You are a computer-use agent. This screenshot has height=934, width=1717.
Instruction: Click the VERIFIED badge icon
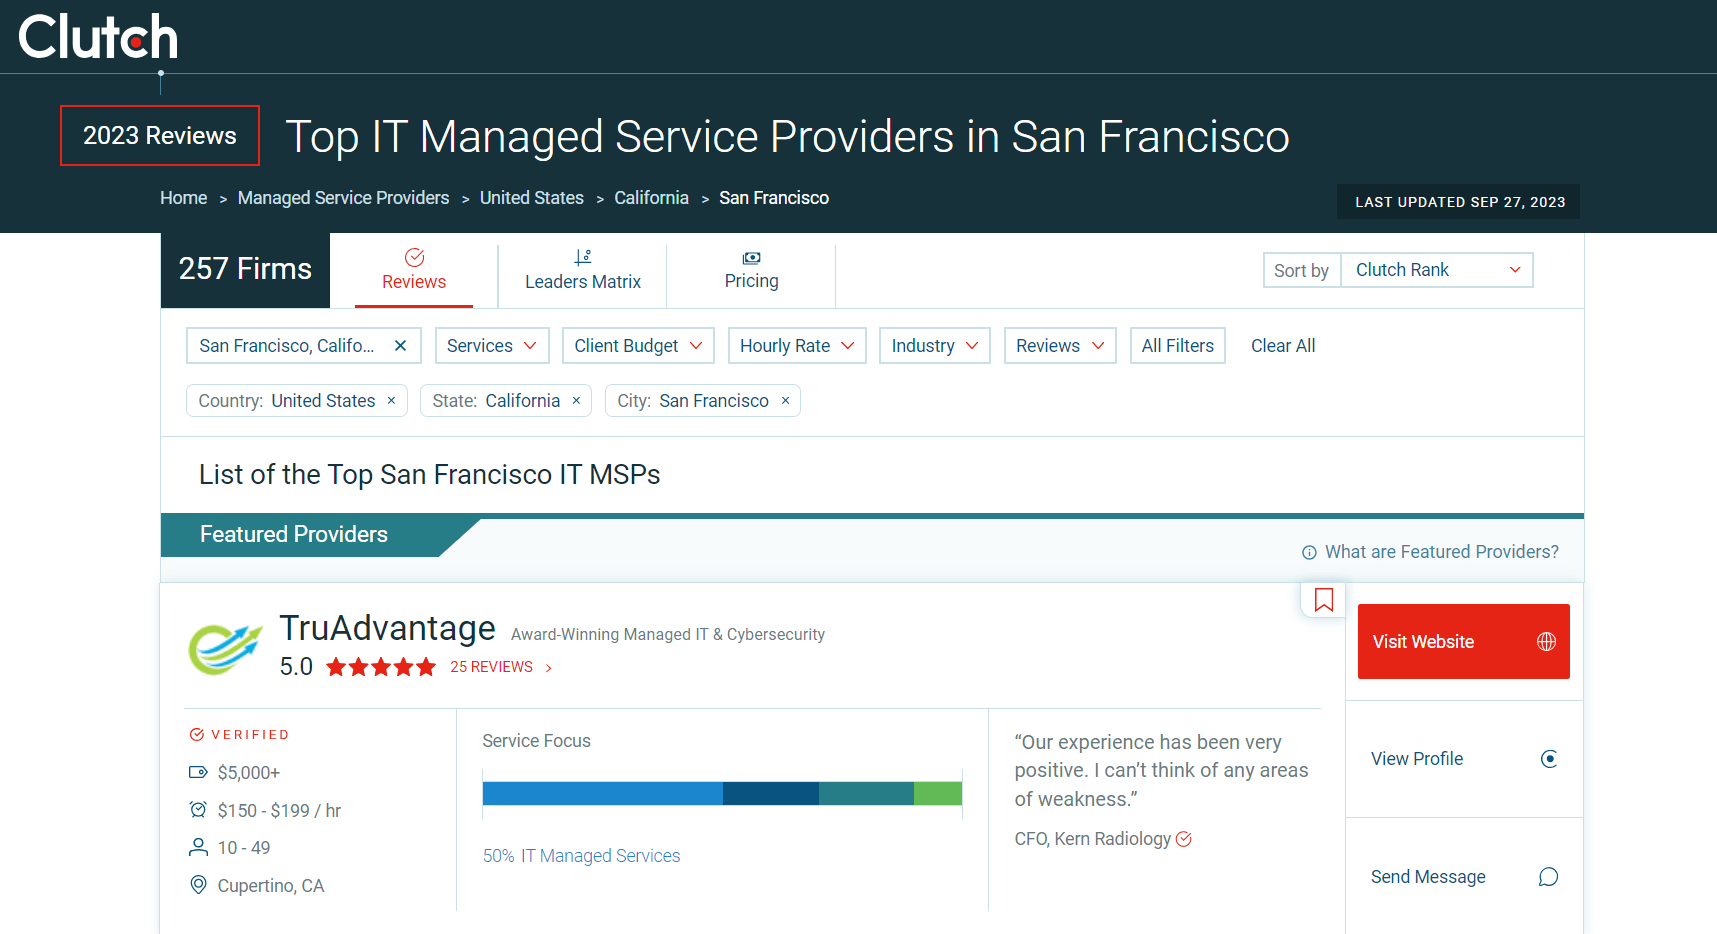pos(197,735)
